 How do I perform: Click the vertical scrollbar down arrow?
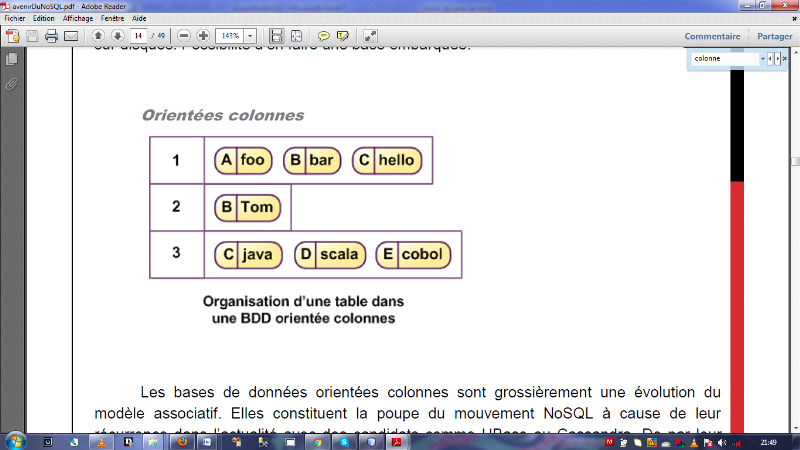click(795, 429)
